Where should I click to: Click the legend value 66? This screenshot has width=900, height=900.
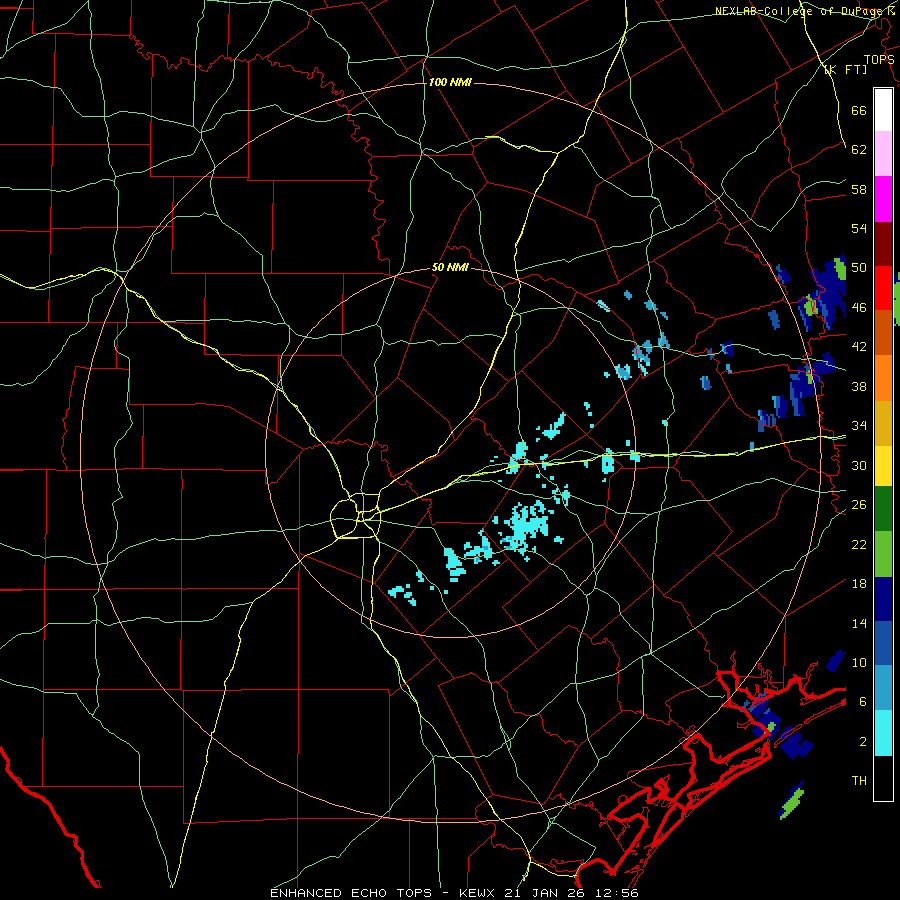[x=859, y=110]
